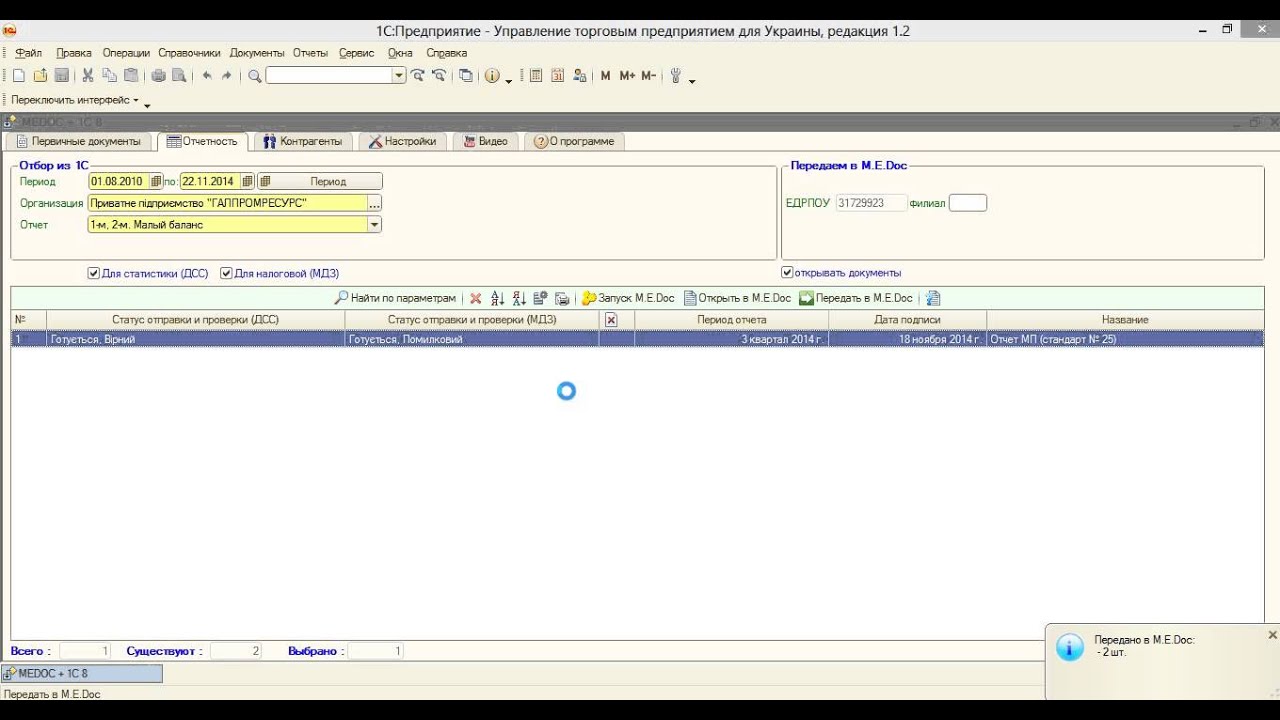Screen dimensions: 1280x720
Task: Sort descending with the Z-A icon
Action: (x=519, y=298)
